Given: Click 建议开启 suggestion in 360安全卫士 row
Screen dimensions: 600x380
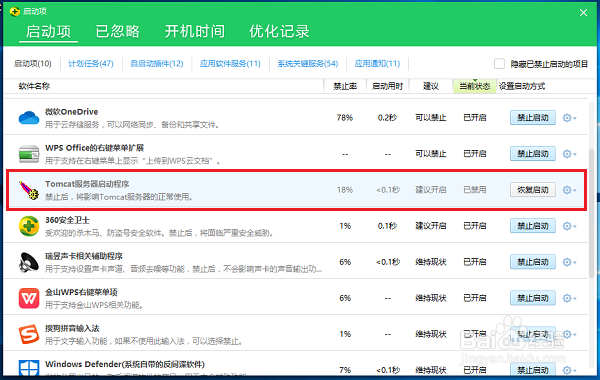Looking at the screenshot, I should pyautogui.click(x=430, y=226).
